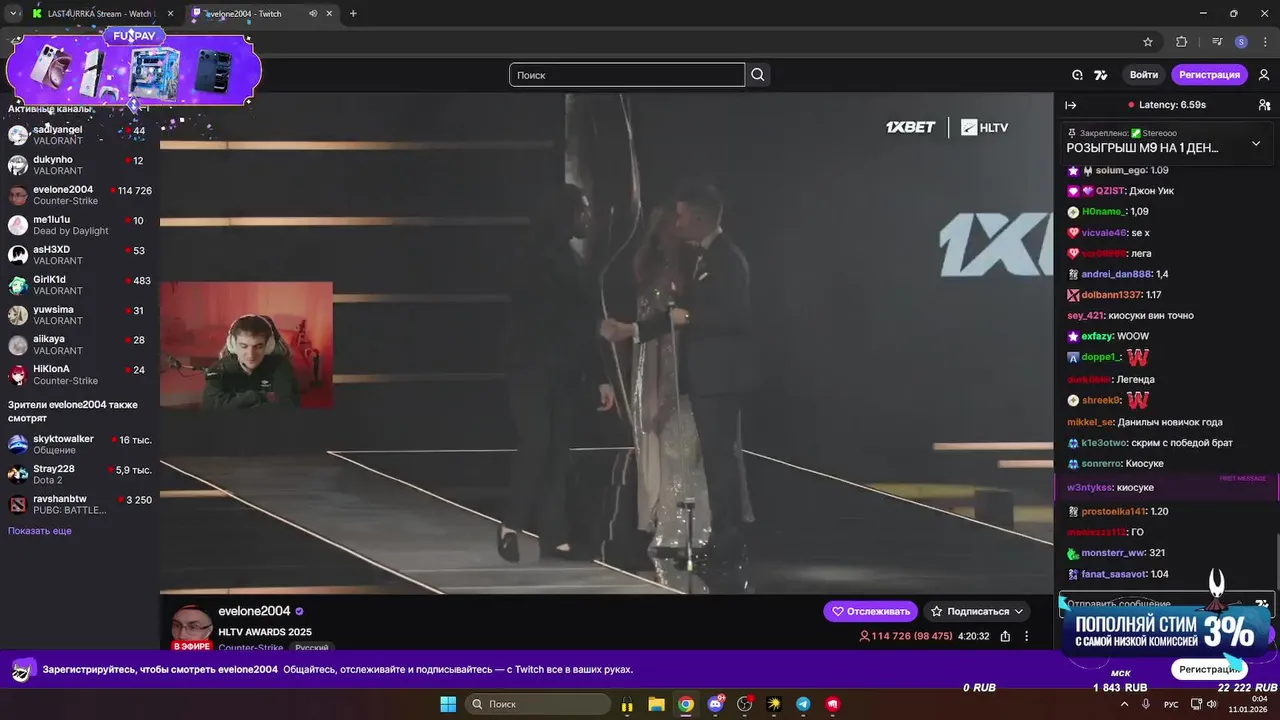Open Google Chrome in the taskbar
Viewport: 1280px width, 720px height.
[x=686, y=704]
